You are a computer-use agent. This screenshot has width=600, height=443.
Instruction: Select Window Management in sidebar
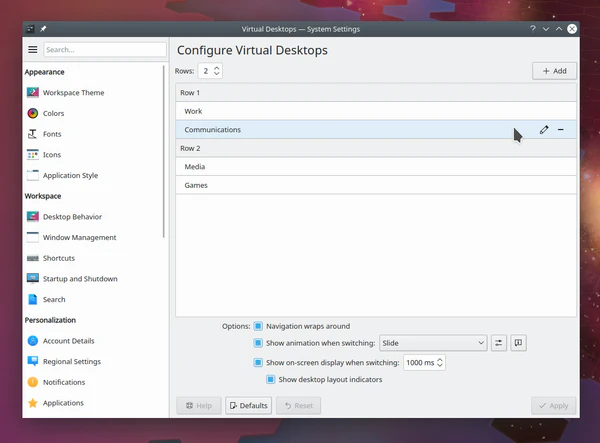pos(79,238)
